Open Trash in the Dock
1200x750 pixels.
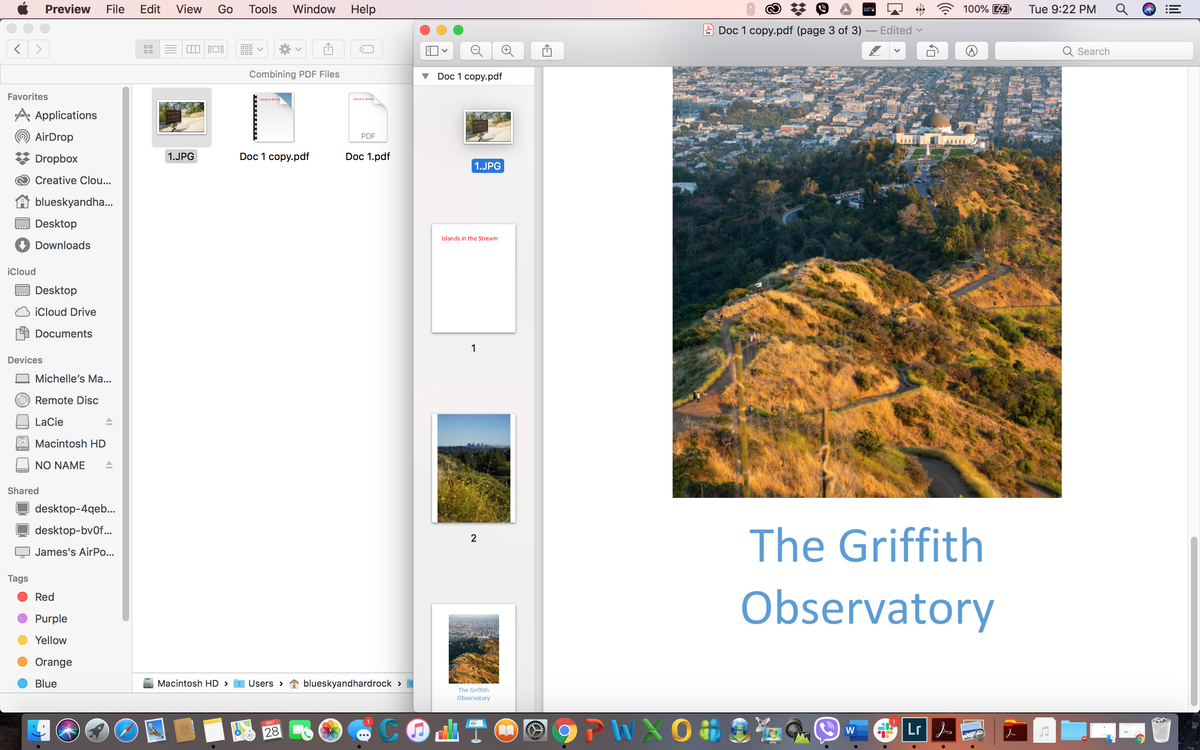coord(1161,731)
